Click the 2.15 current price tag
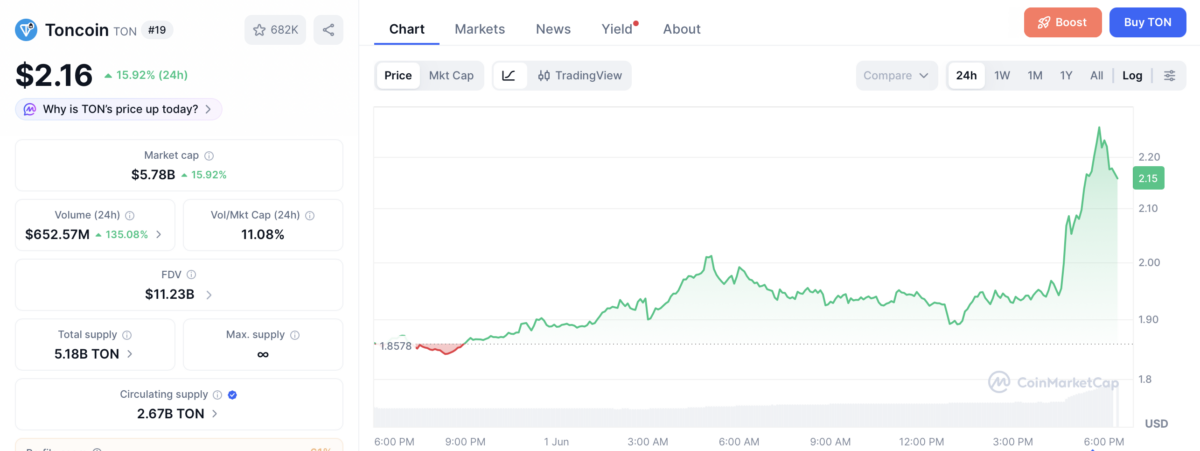 click(x=1147, y=178)
